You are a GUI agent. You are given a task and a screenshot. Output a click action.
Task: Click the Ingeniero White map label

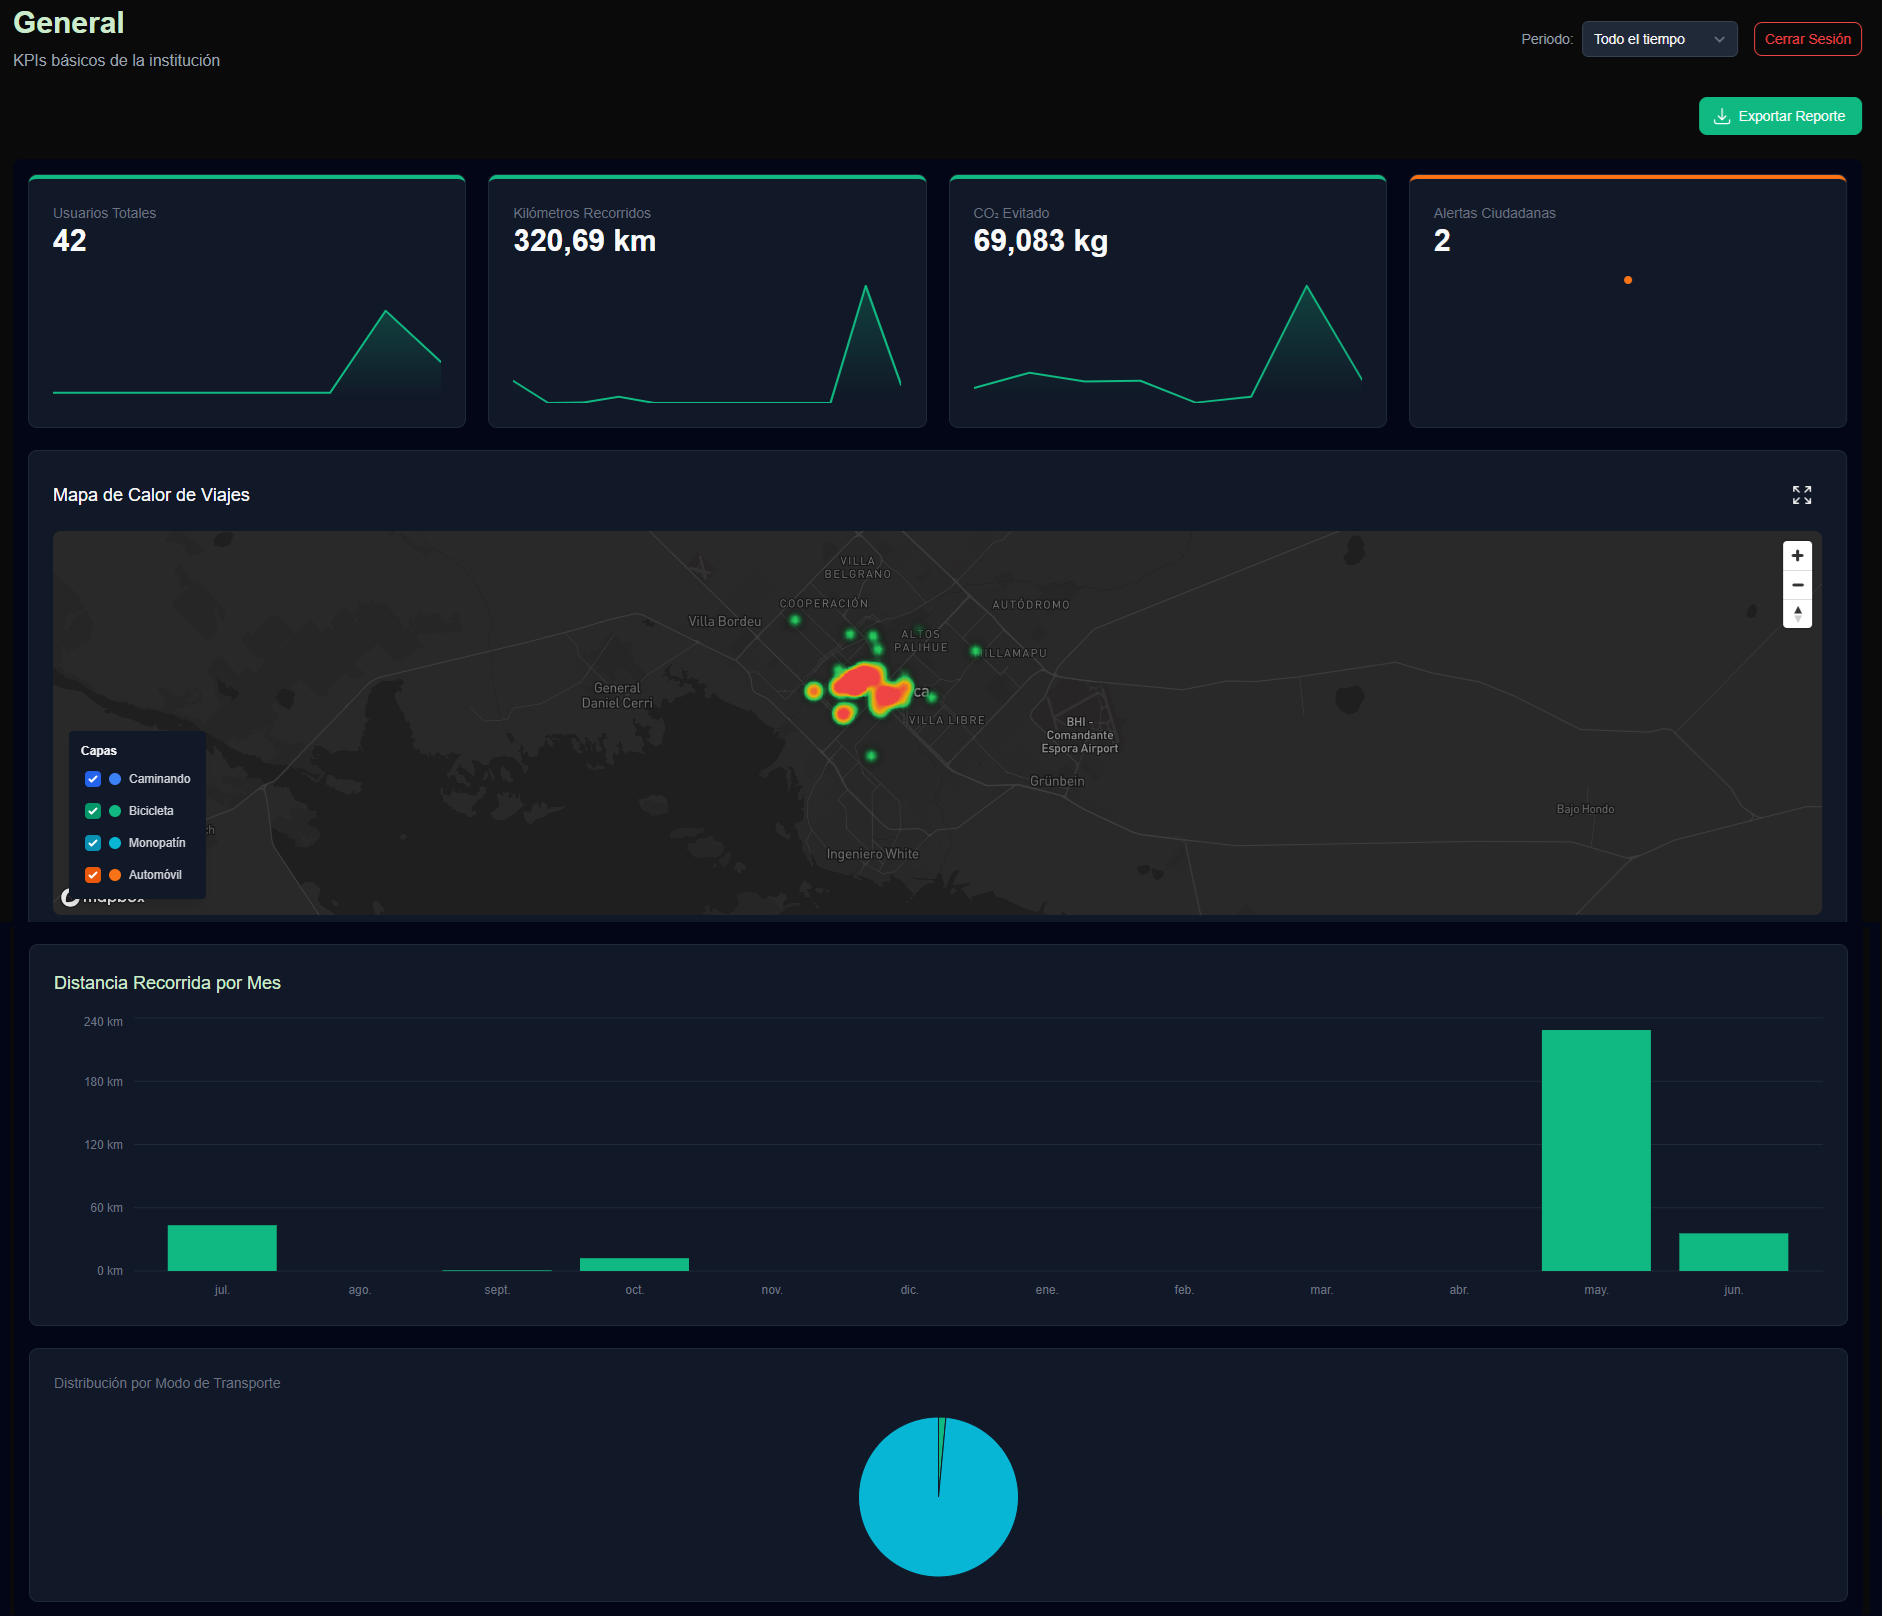[x=873, y=854]
